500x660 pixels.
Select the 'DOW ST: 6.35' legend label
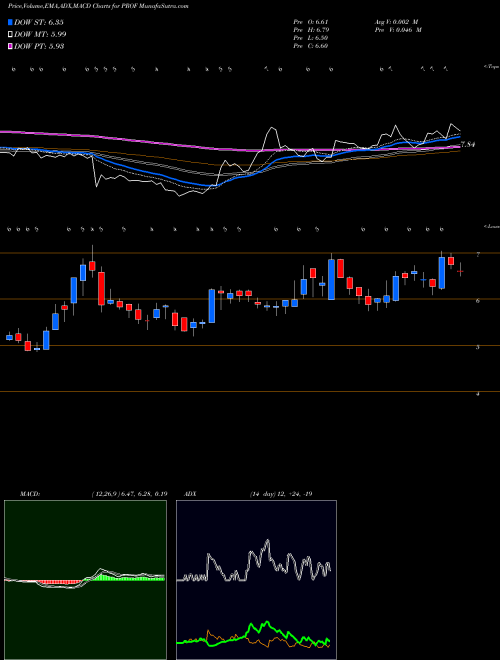tap(39, 22)
